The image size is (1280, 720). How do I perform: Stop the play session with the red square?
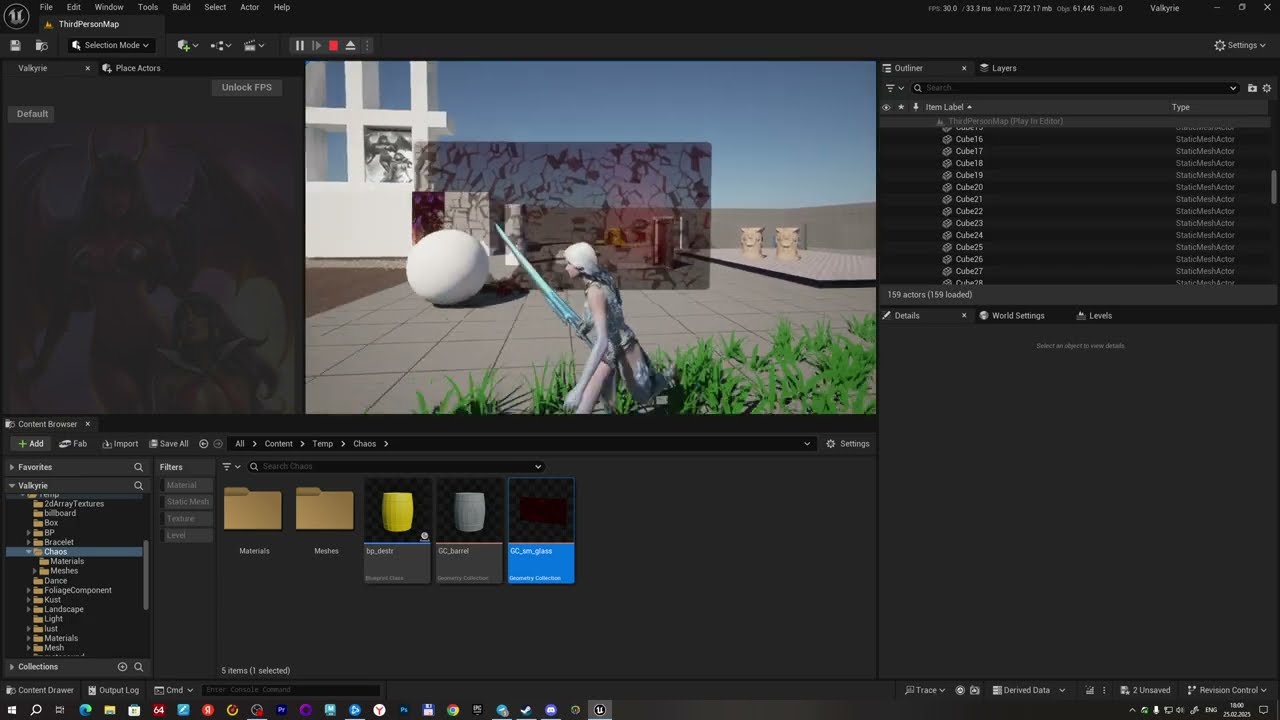333,45
